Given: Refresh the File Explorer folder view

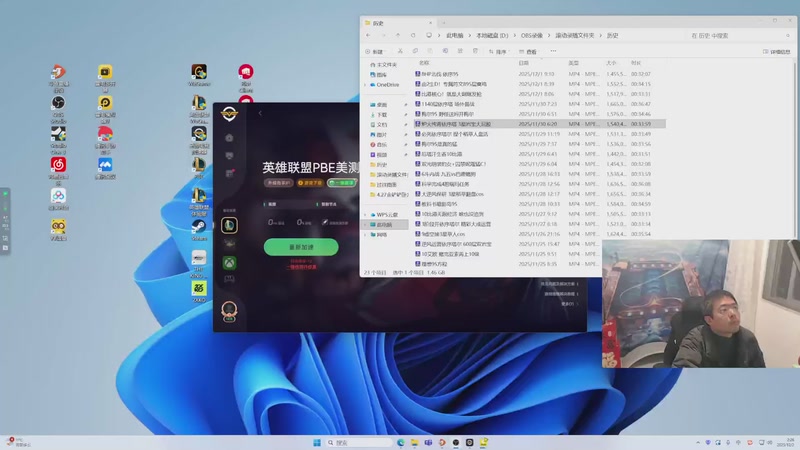Looking at the screenshot, I should (413, 35).
